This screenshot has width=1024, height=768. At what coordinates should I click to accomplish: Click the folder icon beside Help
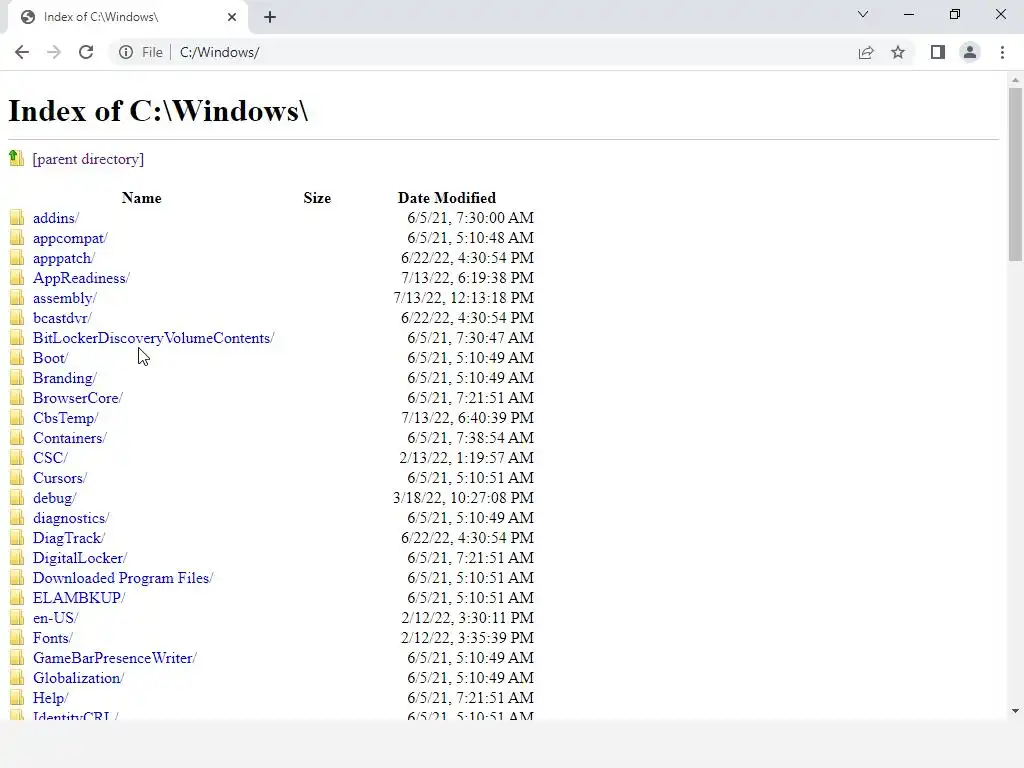(17, 697)
